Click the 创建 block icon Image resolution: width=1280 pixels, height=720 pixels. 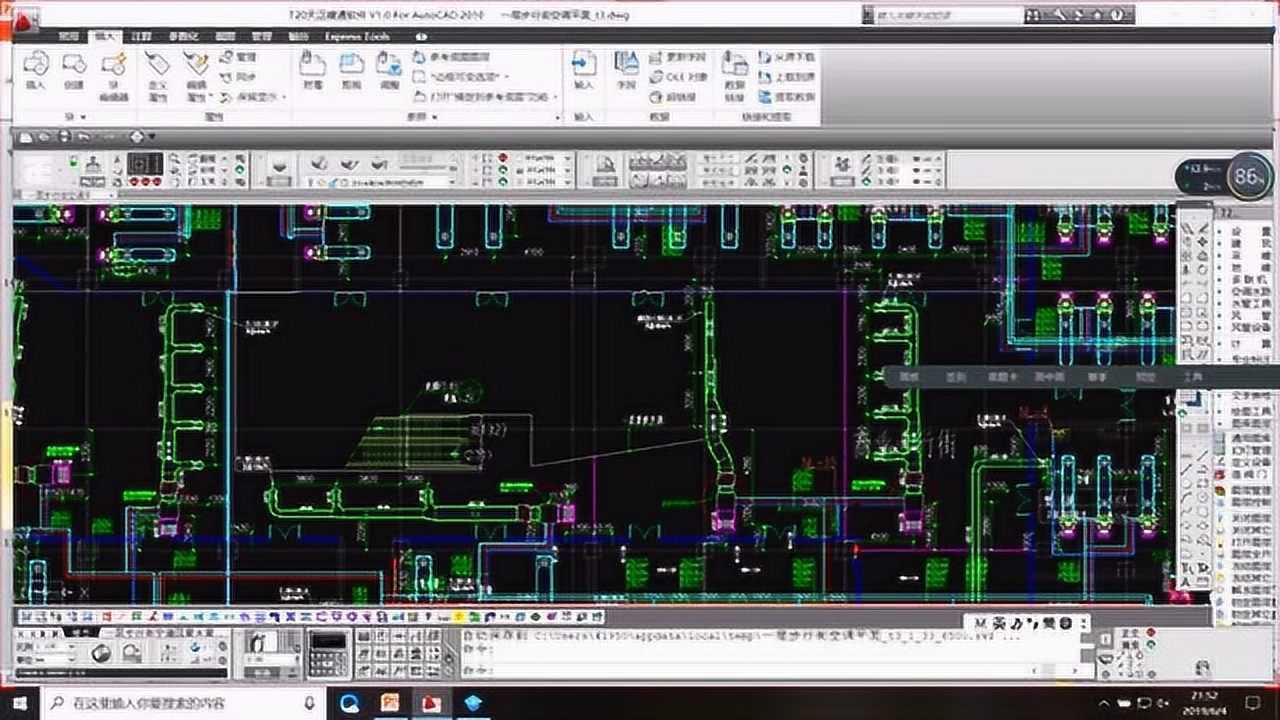click(75, 65)
